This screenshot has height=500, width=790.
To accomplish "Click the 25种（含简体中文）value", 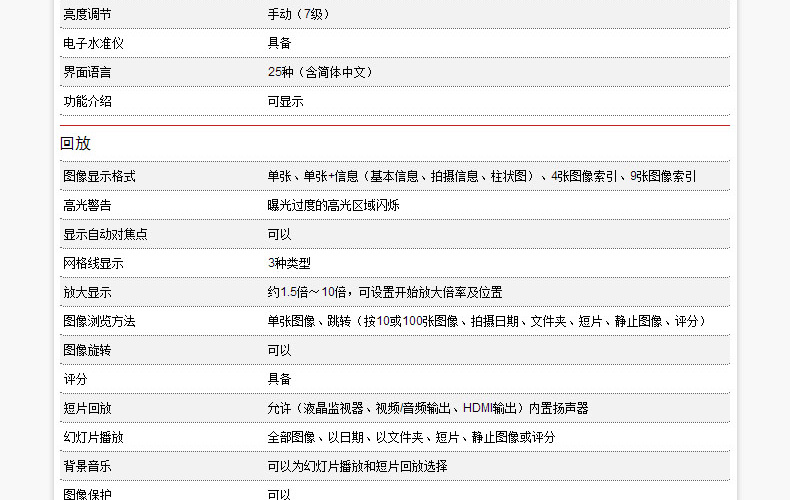I will point(320,72).
